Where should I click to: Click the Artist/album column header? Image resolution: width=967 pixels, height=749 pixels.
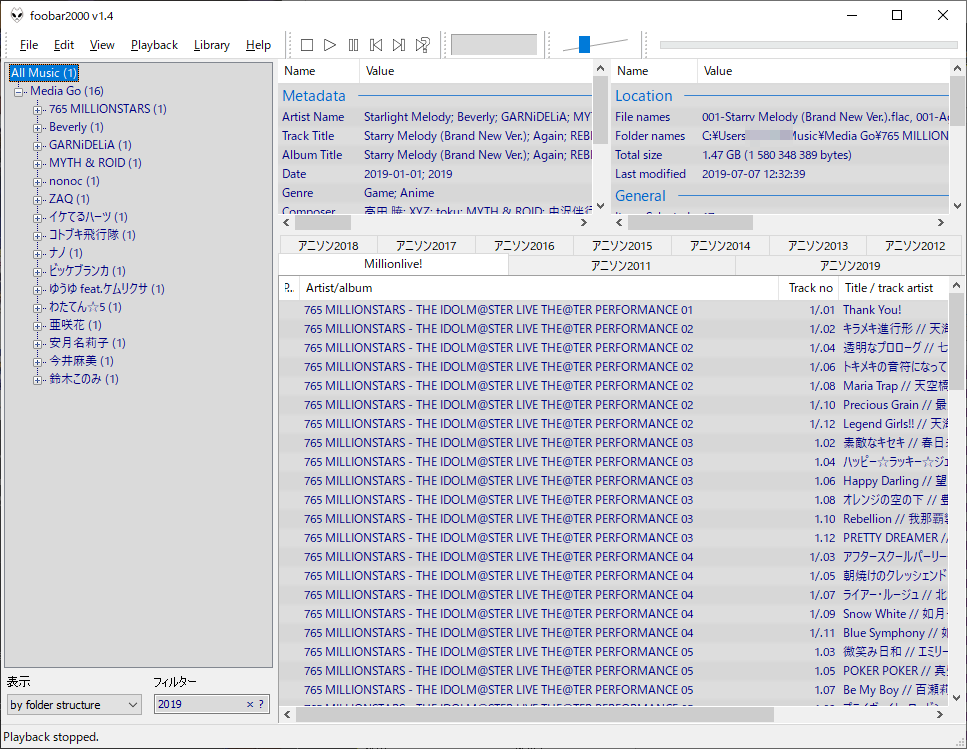[x=538, y=288]
